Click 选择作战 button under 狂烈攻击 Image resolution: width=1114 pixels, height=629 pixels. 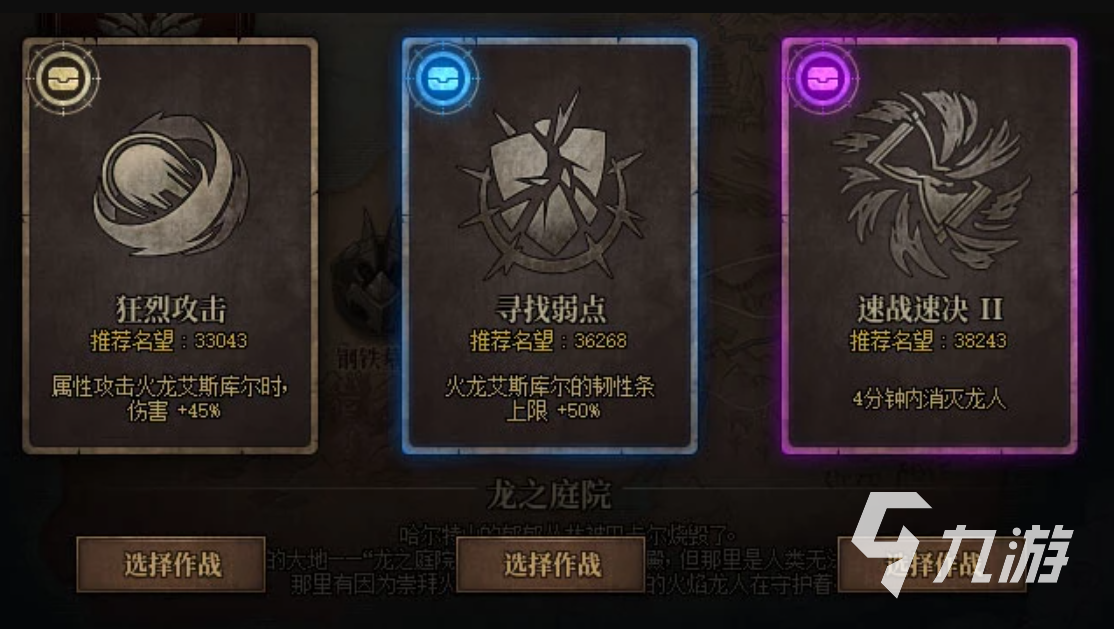171,565
